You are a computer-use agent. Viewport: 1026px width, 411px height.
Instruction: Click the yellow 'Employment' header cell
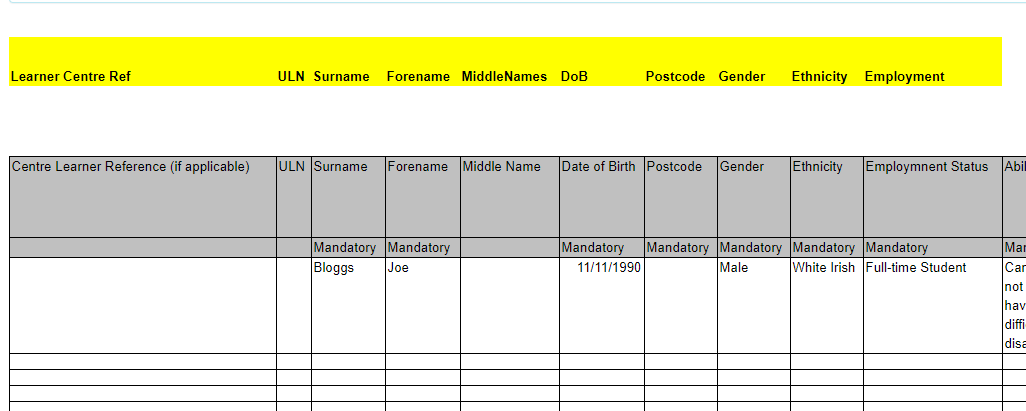click(x=904, y=77)
